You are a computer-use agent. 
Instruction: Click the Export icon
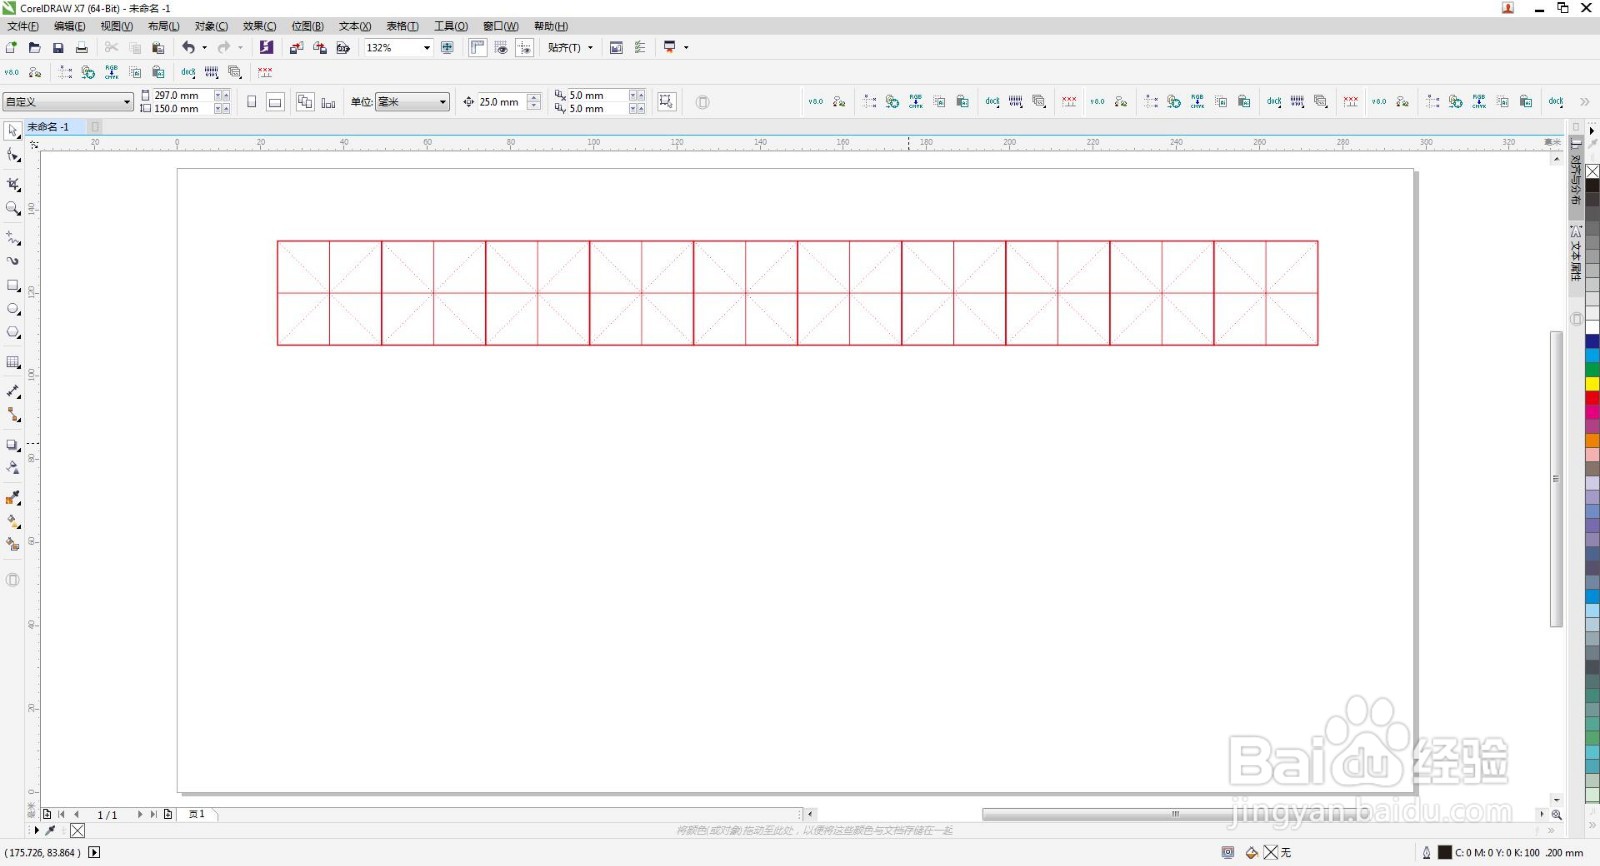pos(320,47)
